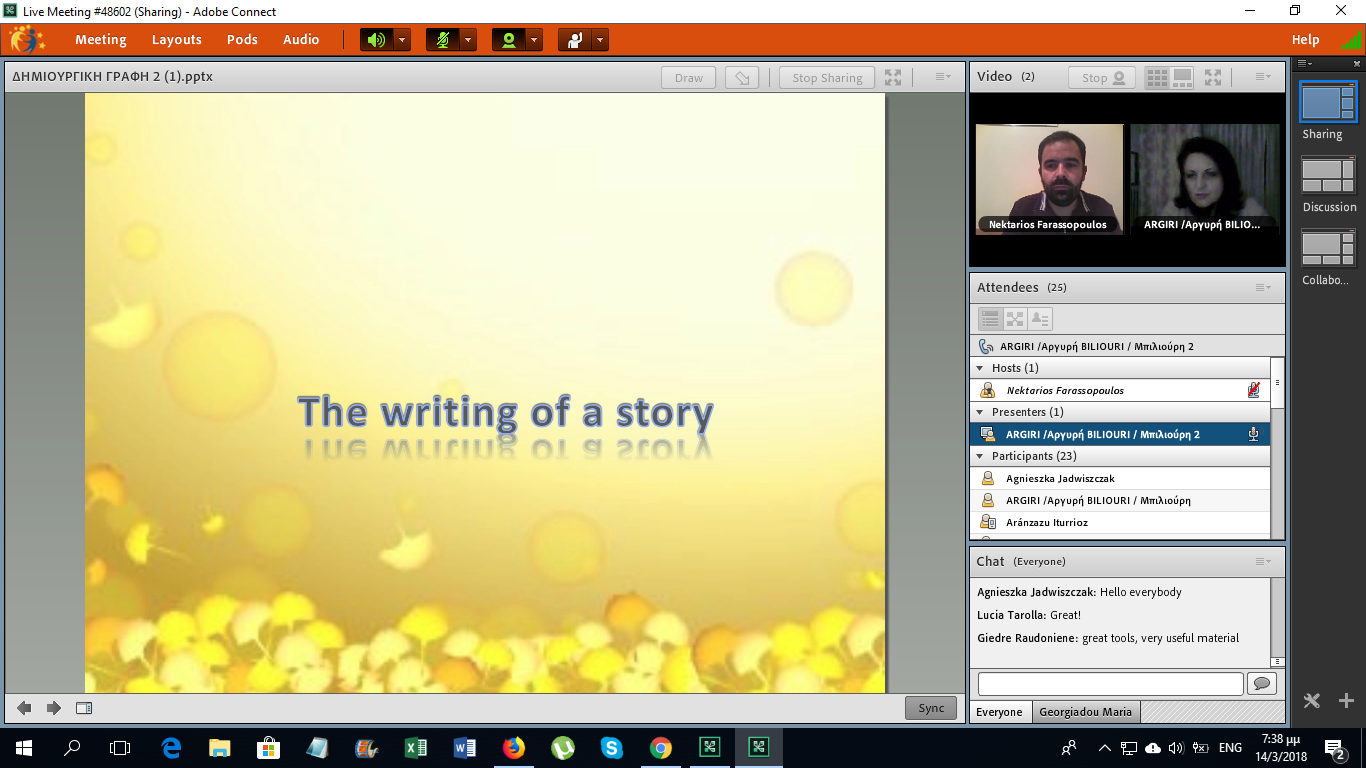1366x768 pixels.
Task: Click the chat message input field
Action: (1110, 684)
